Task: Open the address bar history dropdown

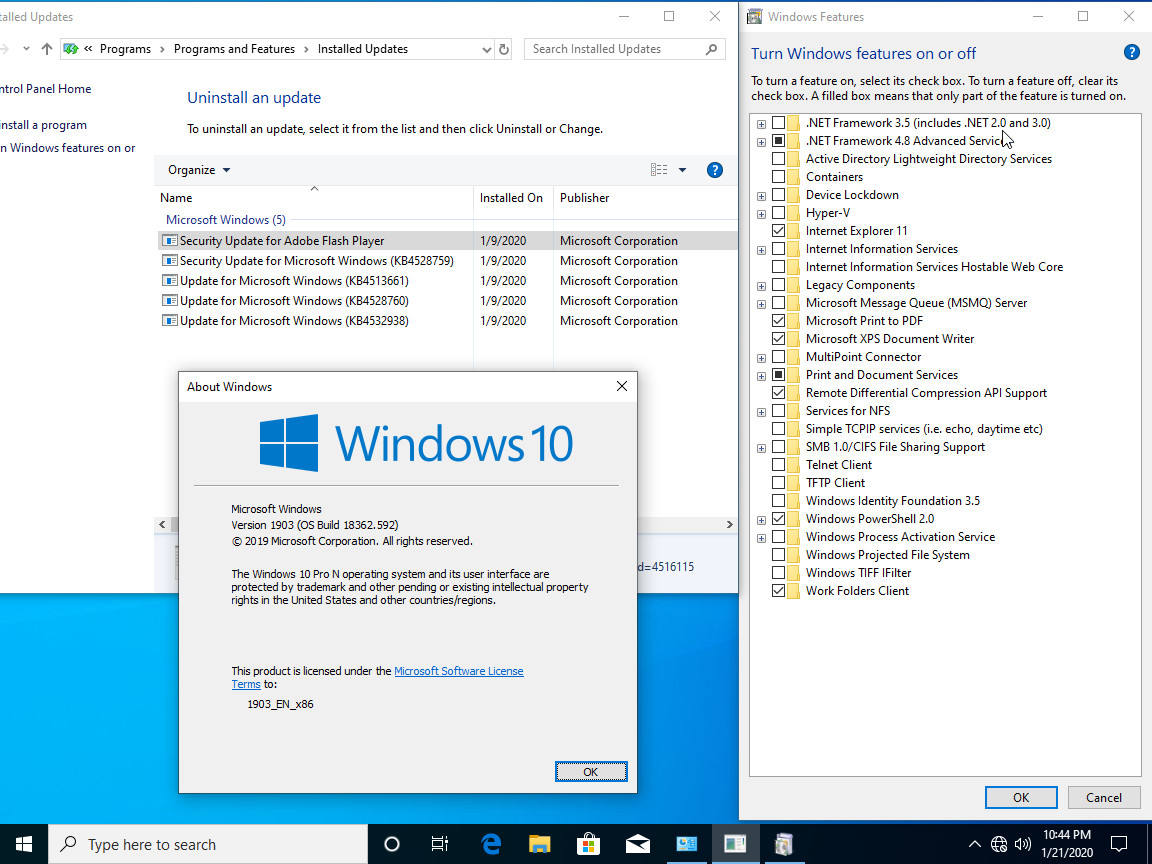Action: point(486,49)
